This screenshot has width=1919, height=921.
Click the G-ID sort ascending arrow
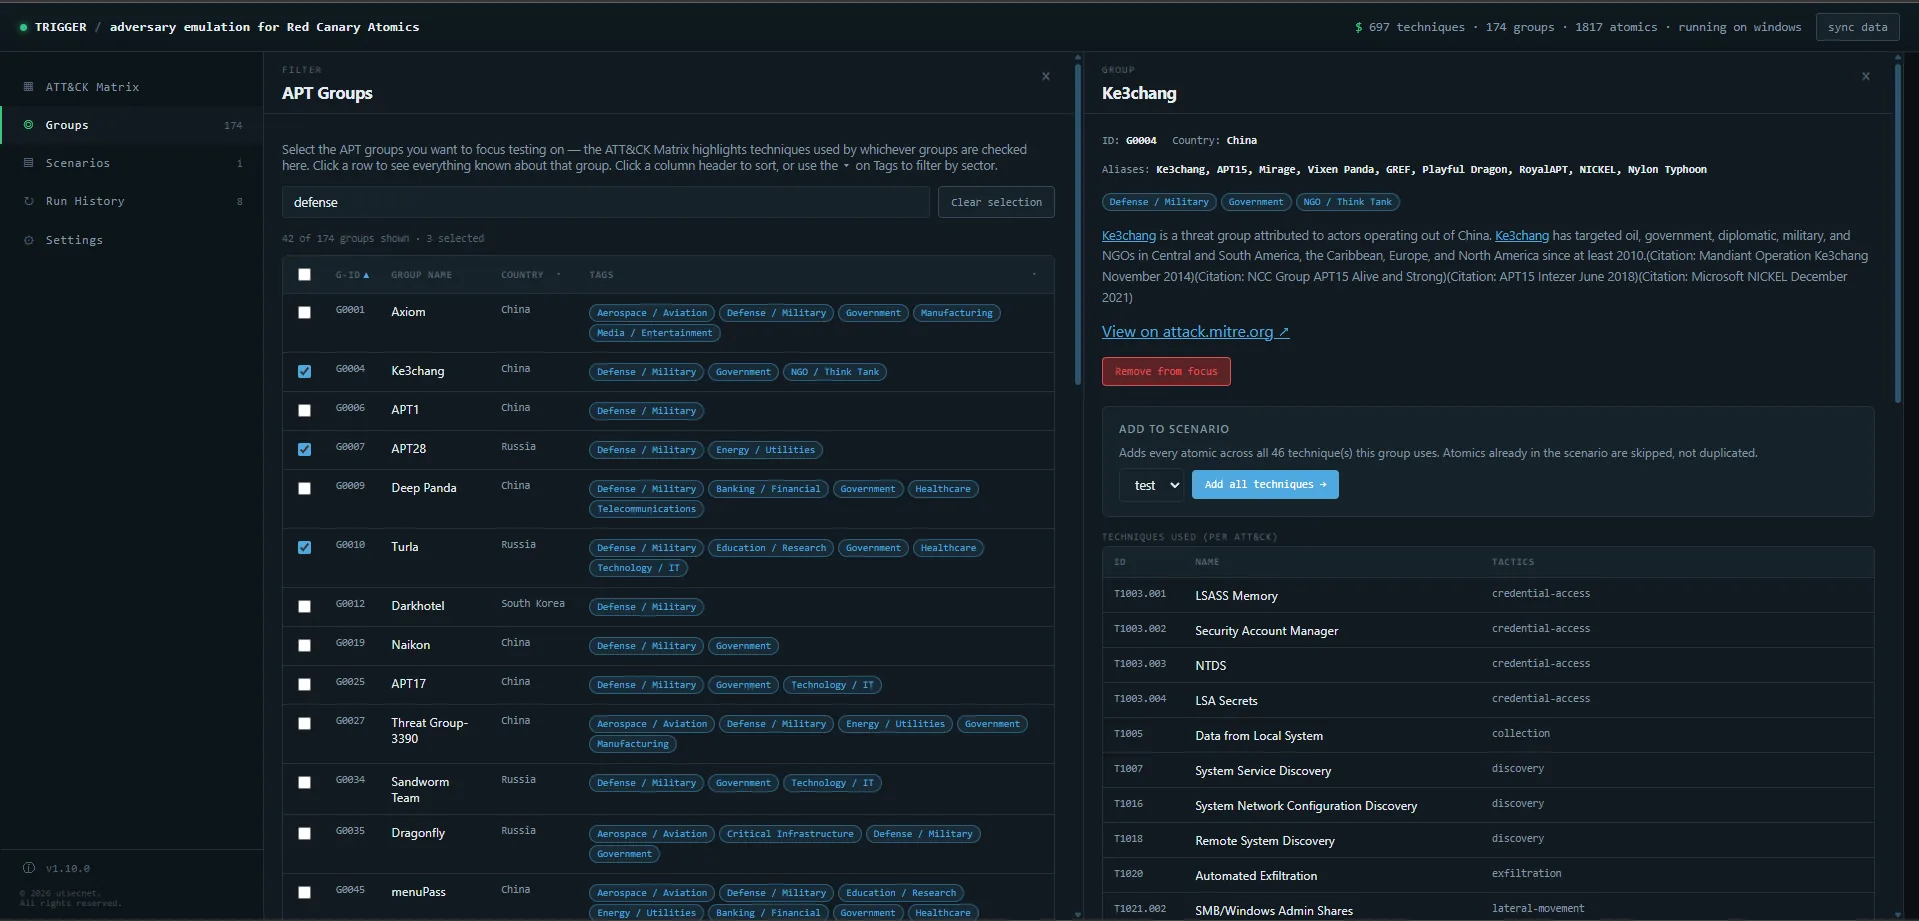coord(366,275)
